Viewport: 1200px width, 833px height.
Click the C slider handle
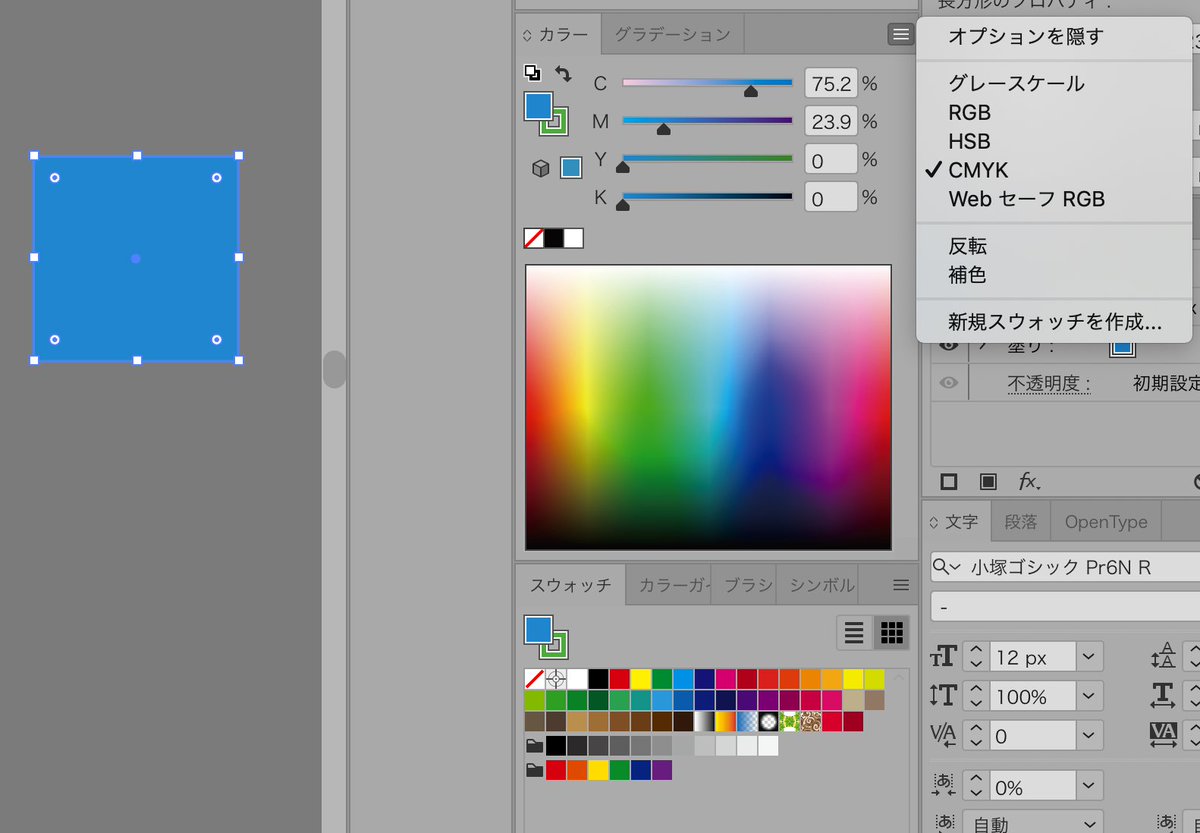click(x=751, y=91)
